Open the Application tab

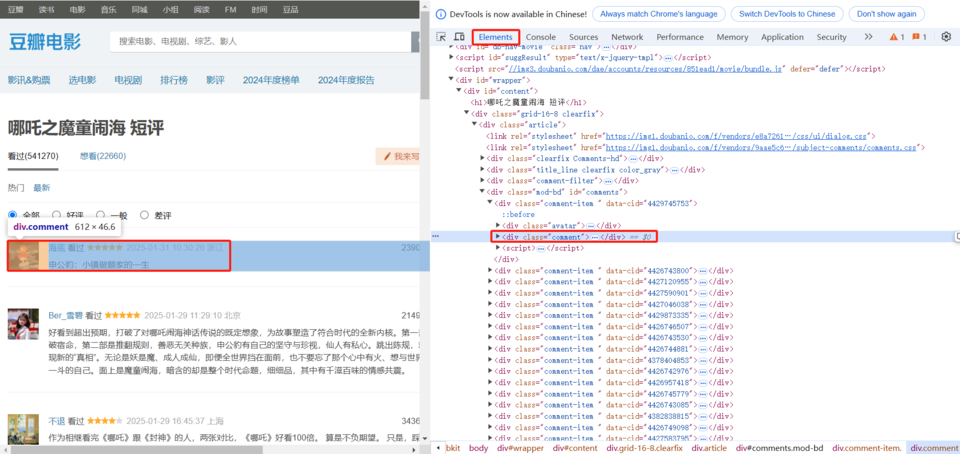point(782,37)
